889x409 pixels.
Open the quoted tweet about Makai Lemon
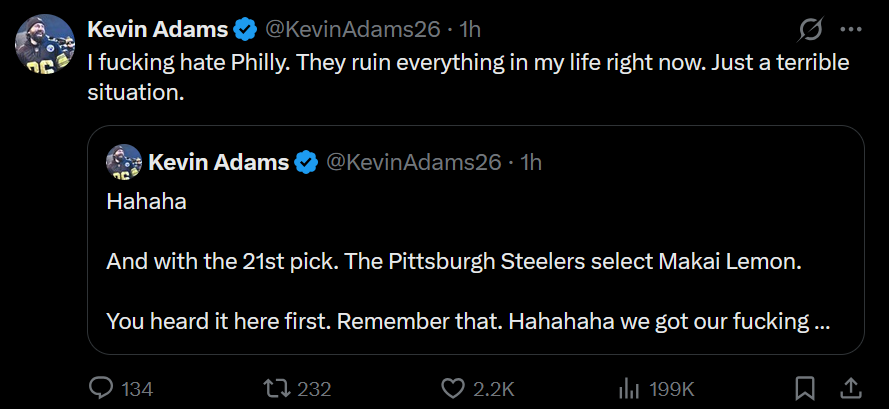(475, 264)
